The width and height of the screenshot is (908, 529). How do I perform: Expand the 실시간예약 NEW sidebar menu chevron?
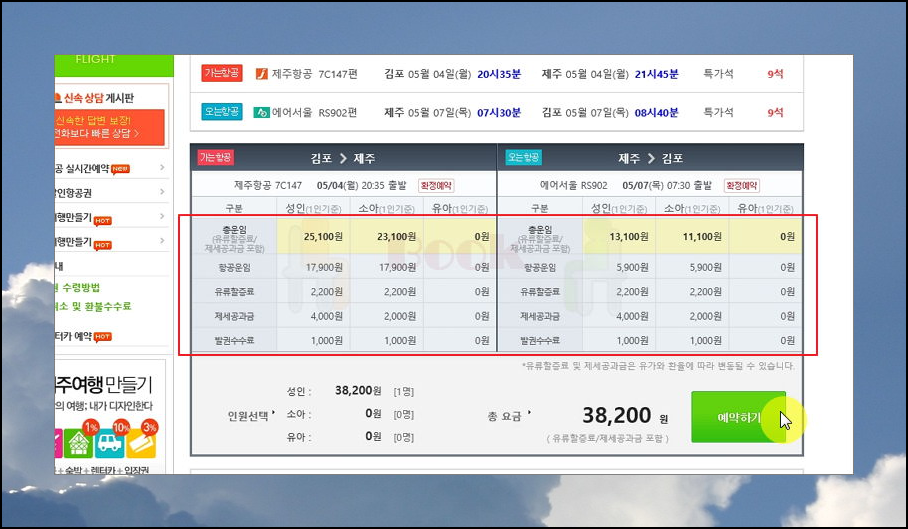(162, 168)
